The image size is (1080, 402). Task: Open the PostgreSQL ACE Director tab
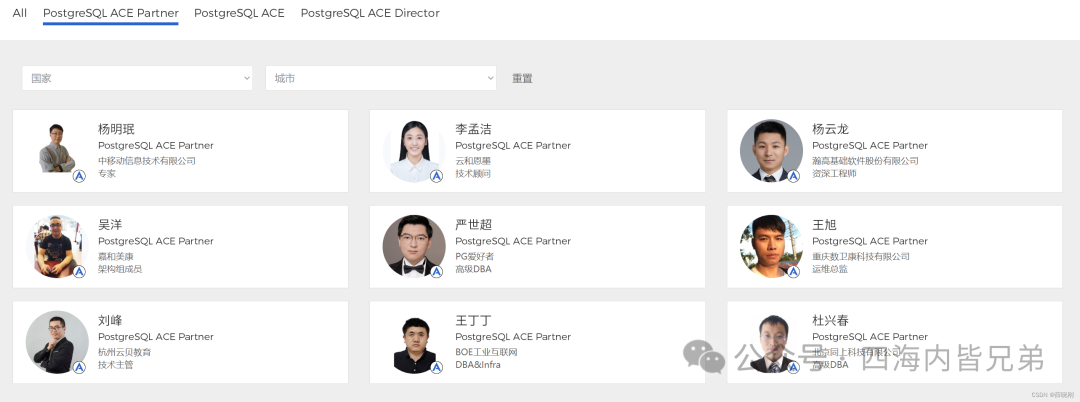370,13
